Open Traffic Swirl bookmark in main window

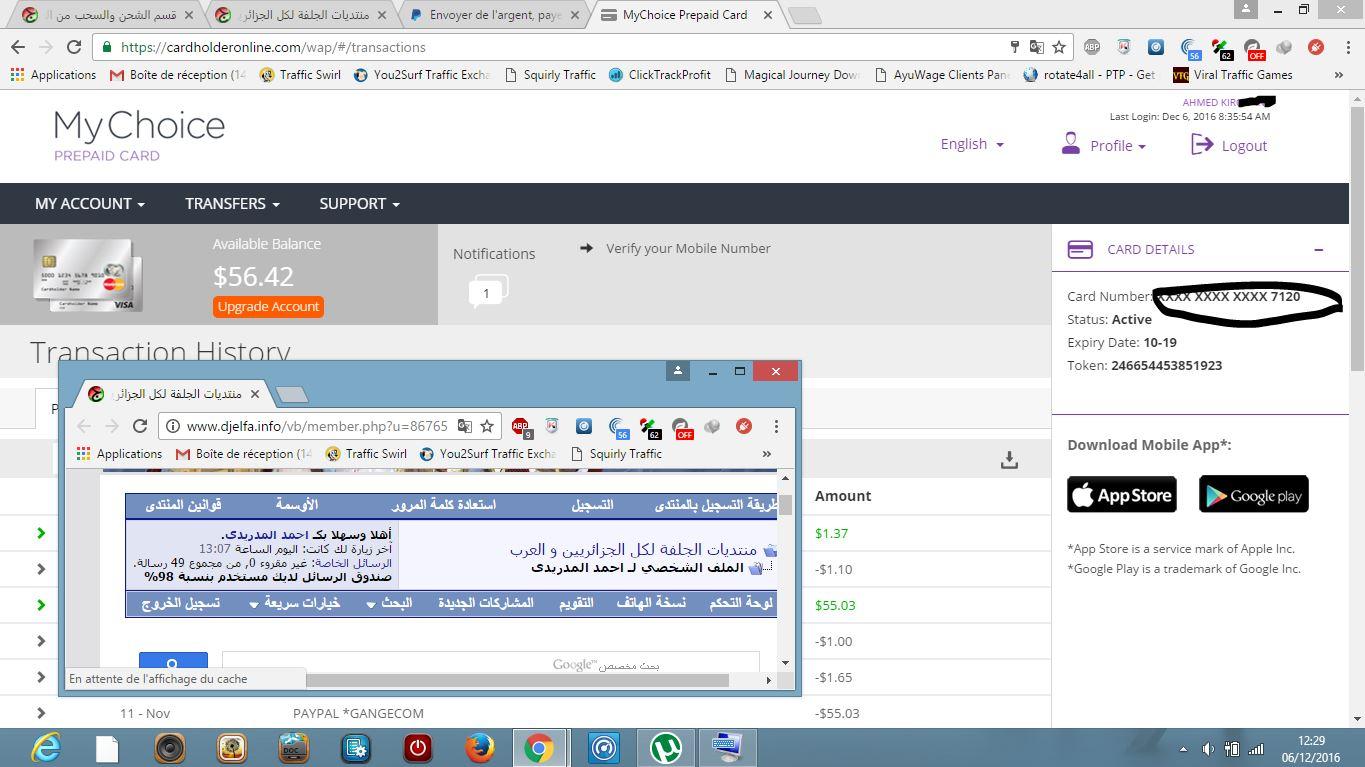301,75
